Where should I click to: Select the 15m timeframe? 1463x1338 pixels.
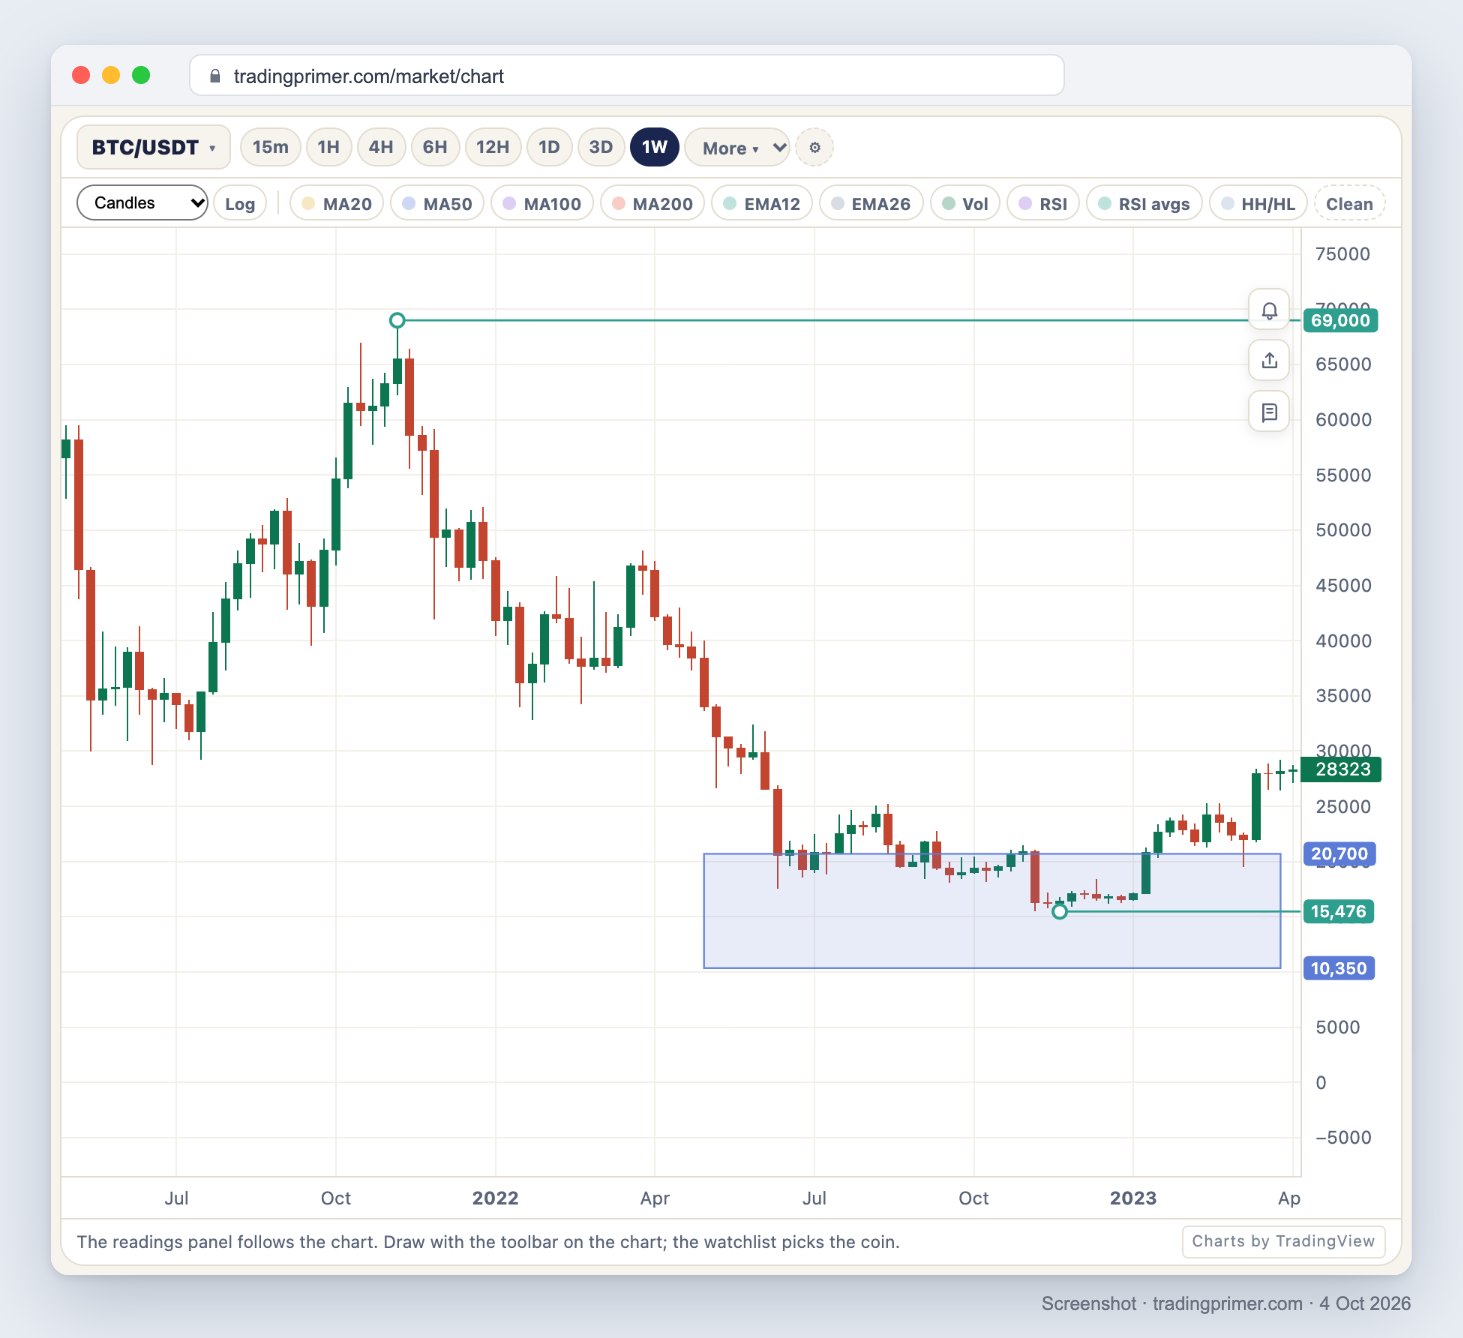point(270,147)
